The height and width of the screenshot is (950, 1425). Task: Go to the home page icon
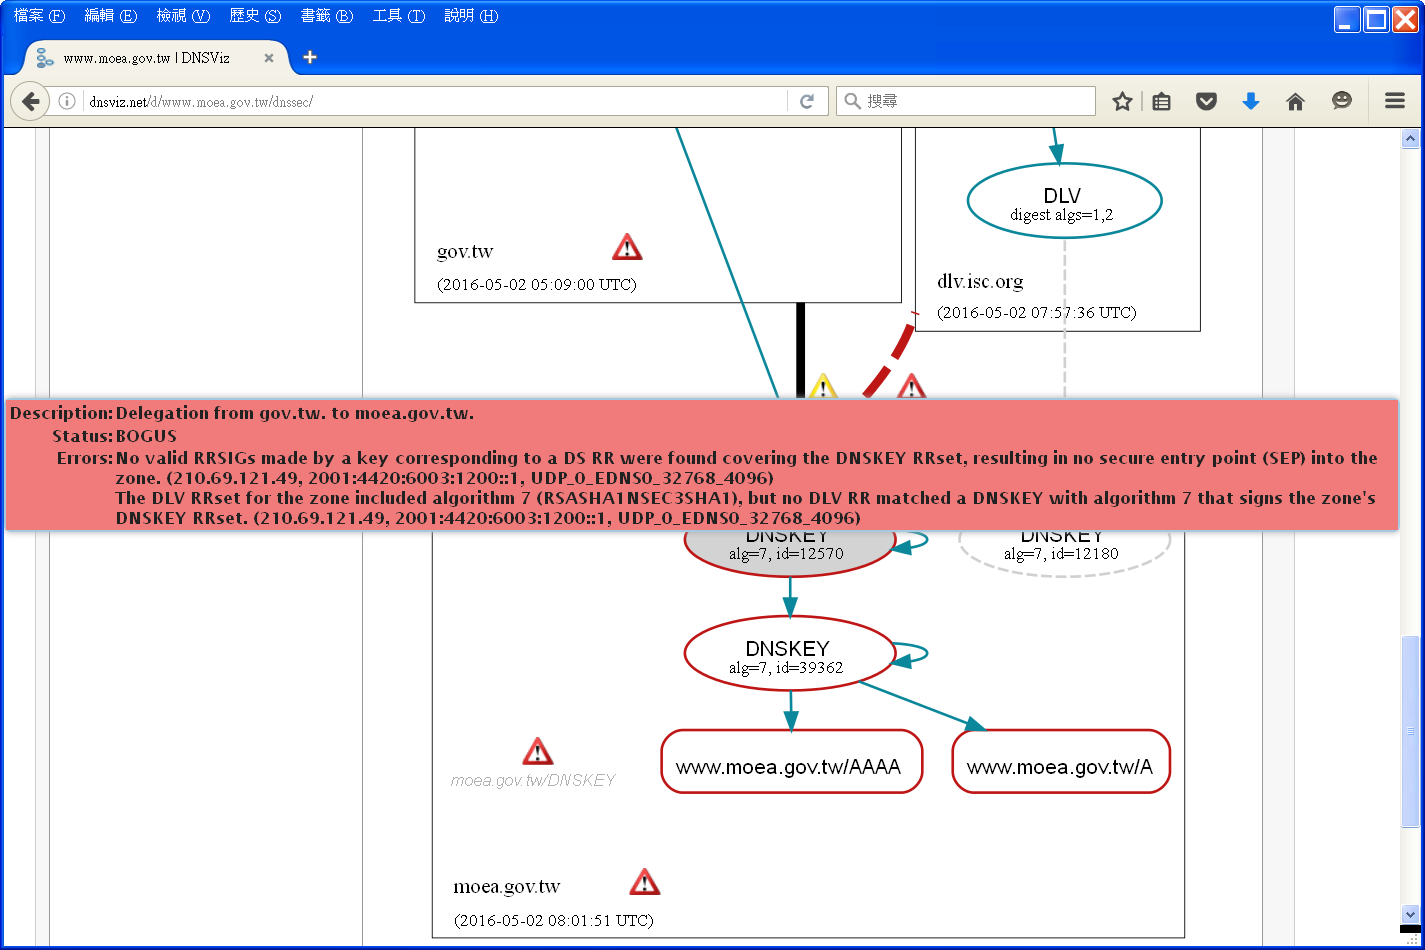point(1295,101)
